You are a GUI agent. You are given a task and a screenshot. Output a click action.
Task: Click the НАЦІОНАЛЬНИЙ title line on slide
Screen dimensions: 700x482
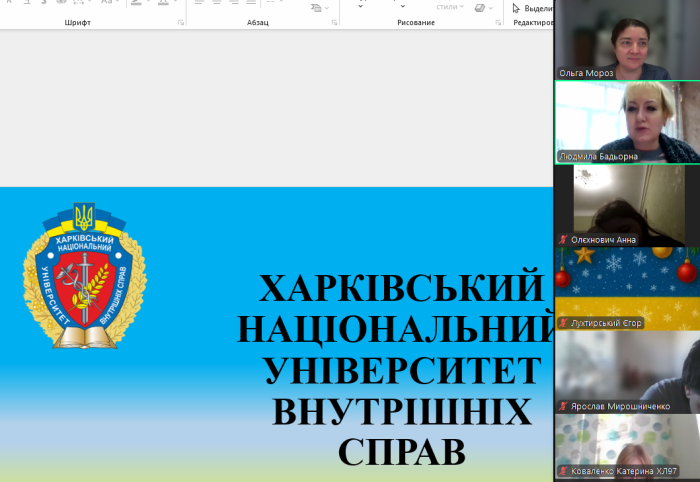pyautogui.click(x=395, y=329)
